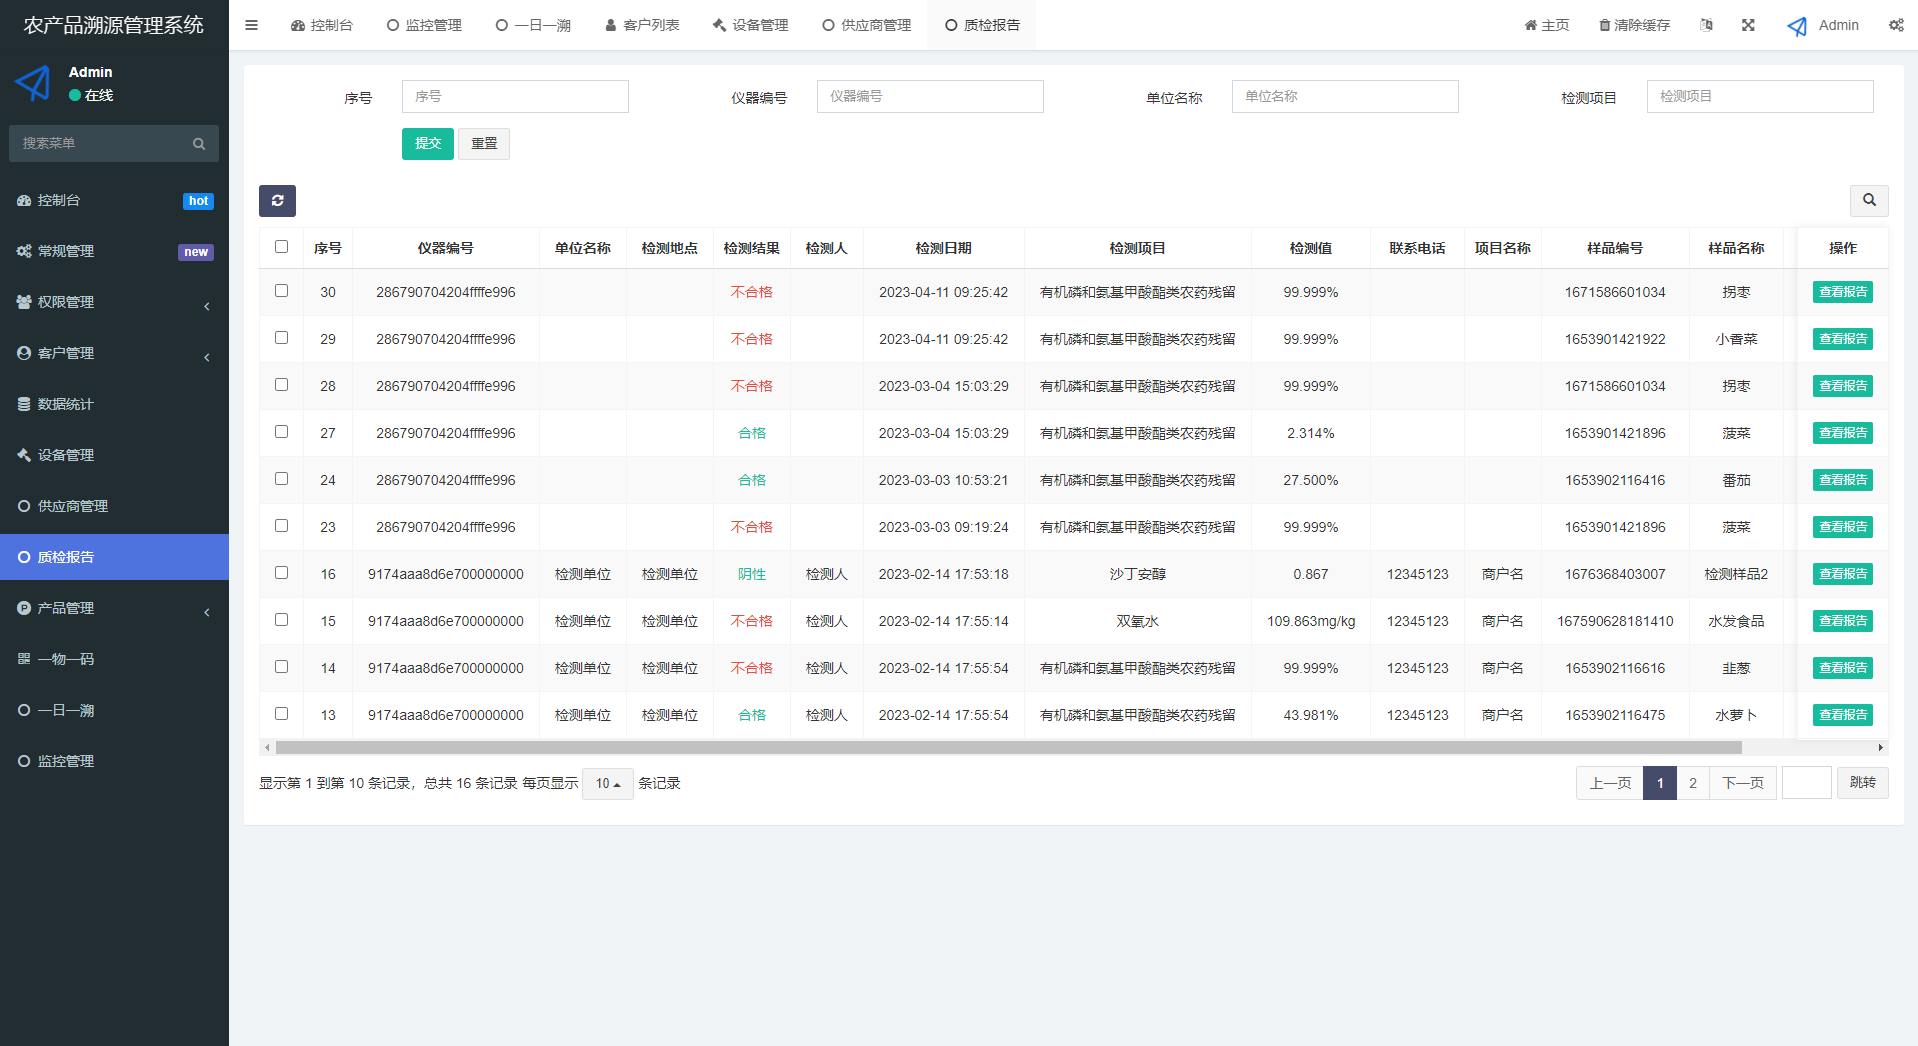The height and width of the screenshot is (1046, 1918).
Task: Click the language switch icon
Action: 1706,25
